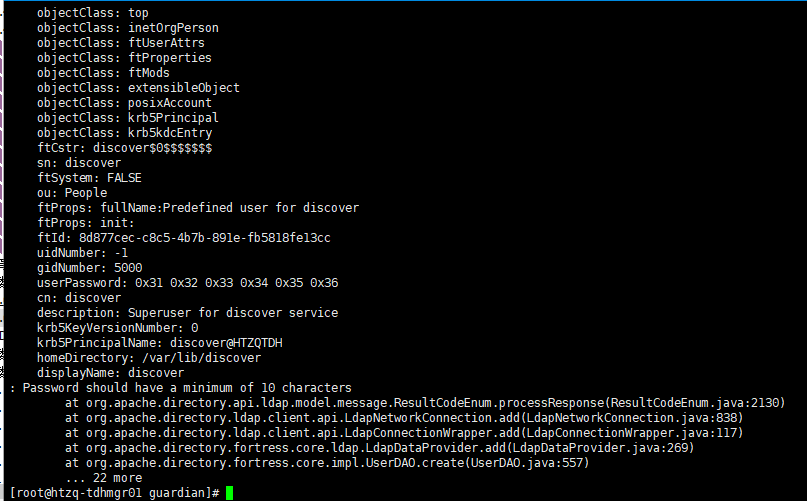Click the uidNumber -1 line
The image size is (807, 501).
tap(83, 253)
